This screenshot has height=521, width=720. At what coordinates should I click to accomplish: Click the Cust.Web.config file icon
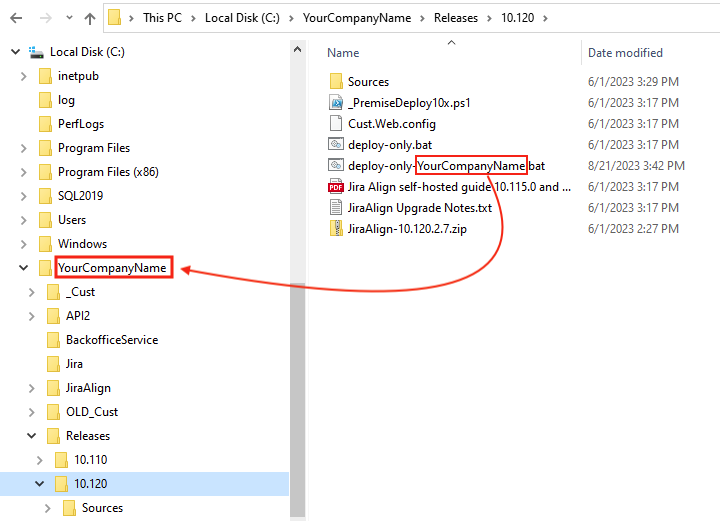click(336, 123)
